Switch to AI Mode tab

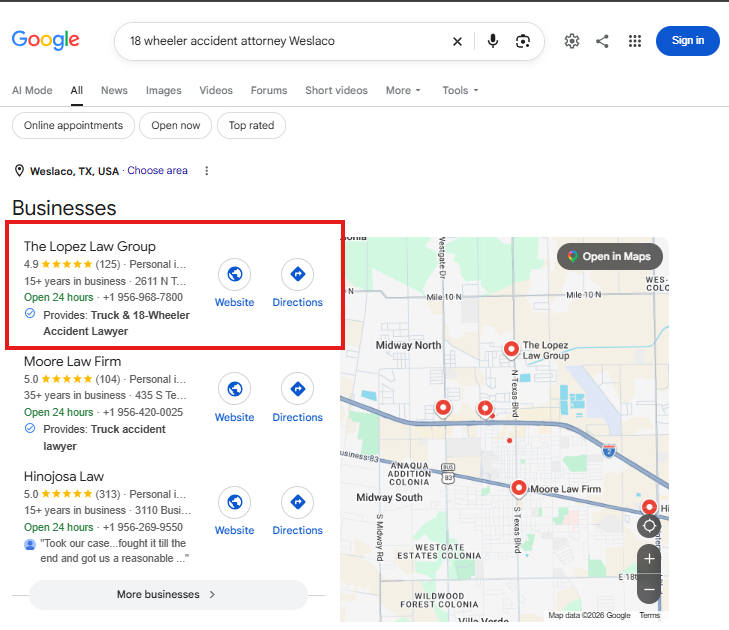pyautogui.click(x=32, y=90)
